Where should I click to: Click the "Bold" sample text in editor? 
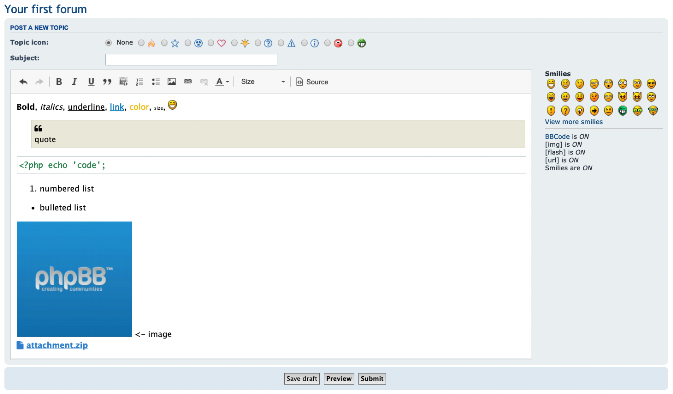pyautogui.click(x=26, y=107)
